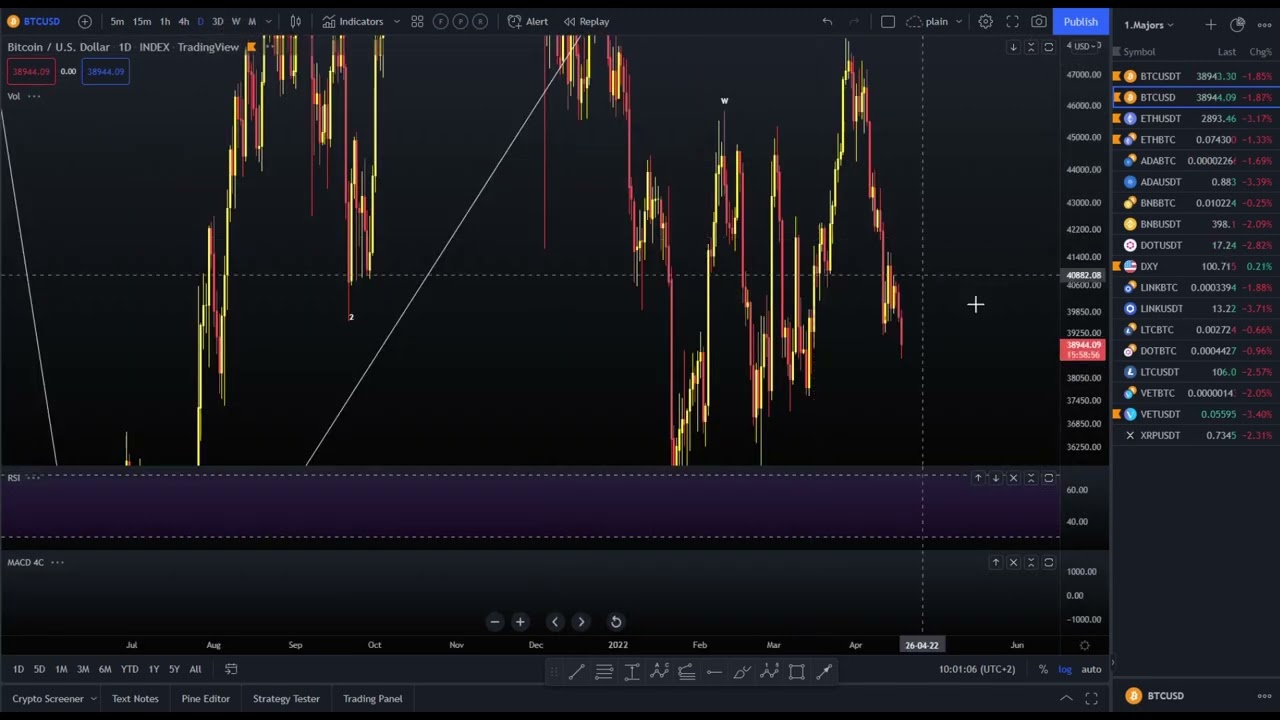
Task: Open the Pine Editor tab
Action: click(x=206, y=699)
